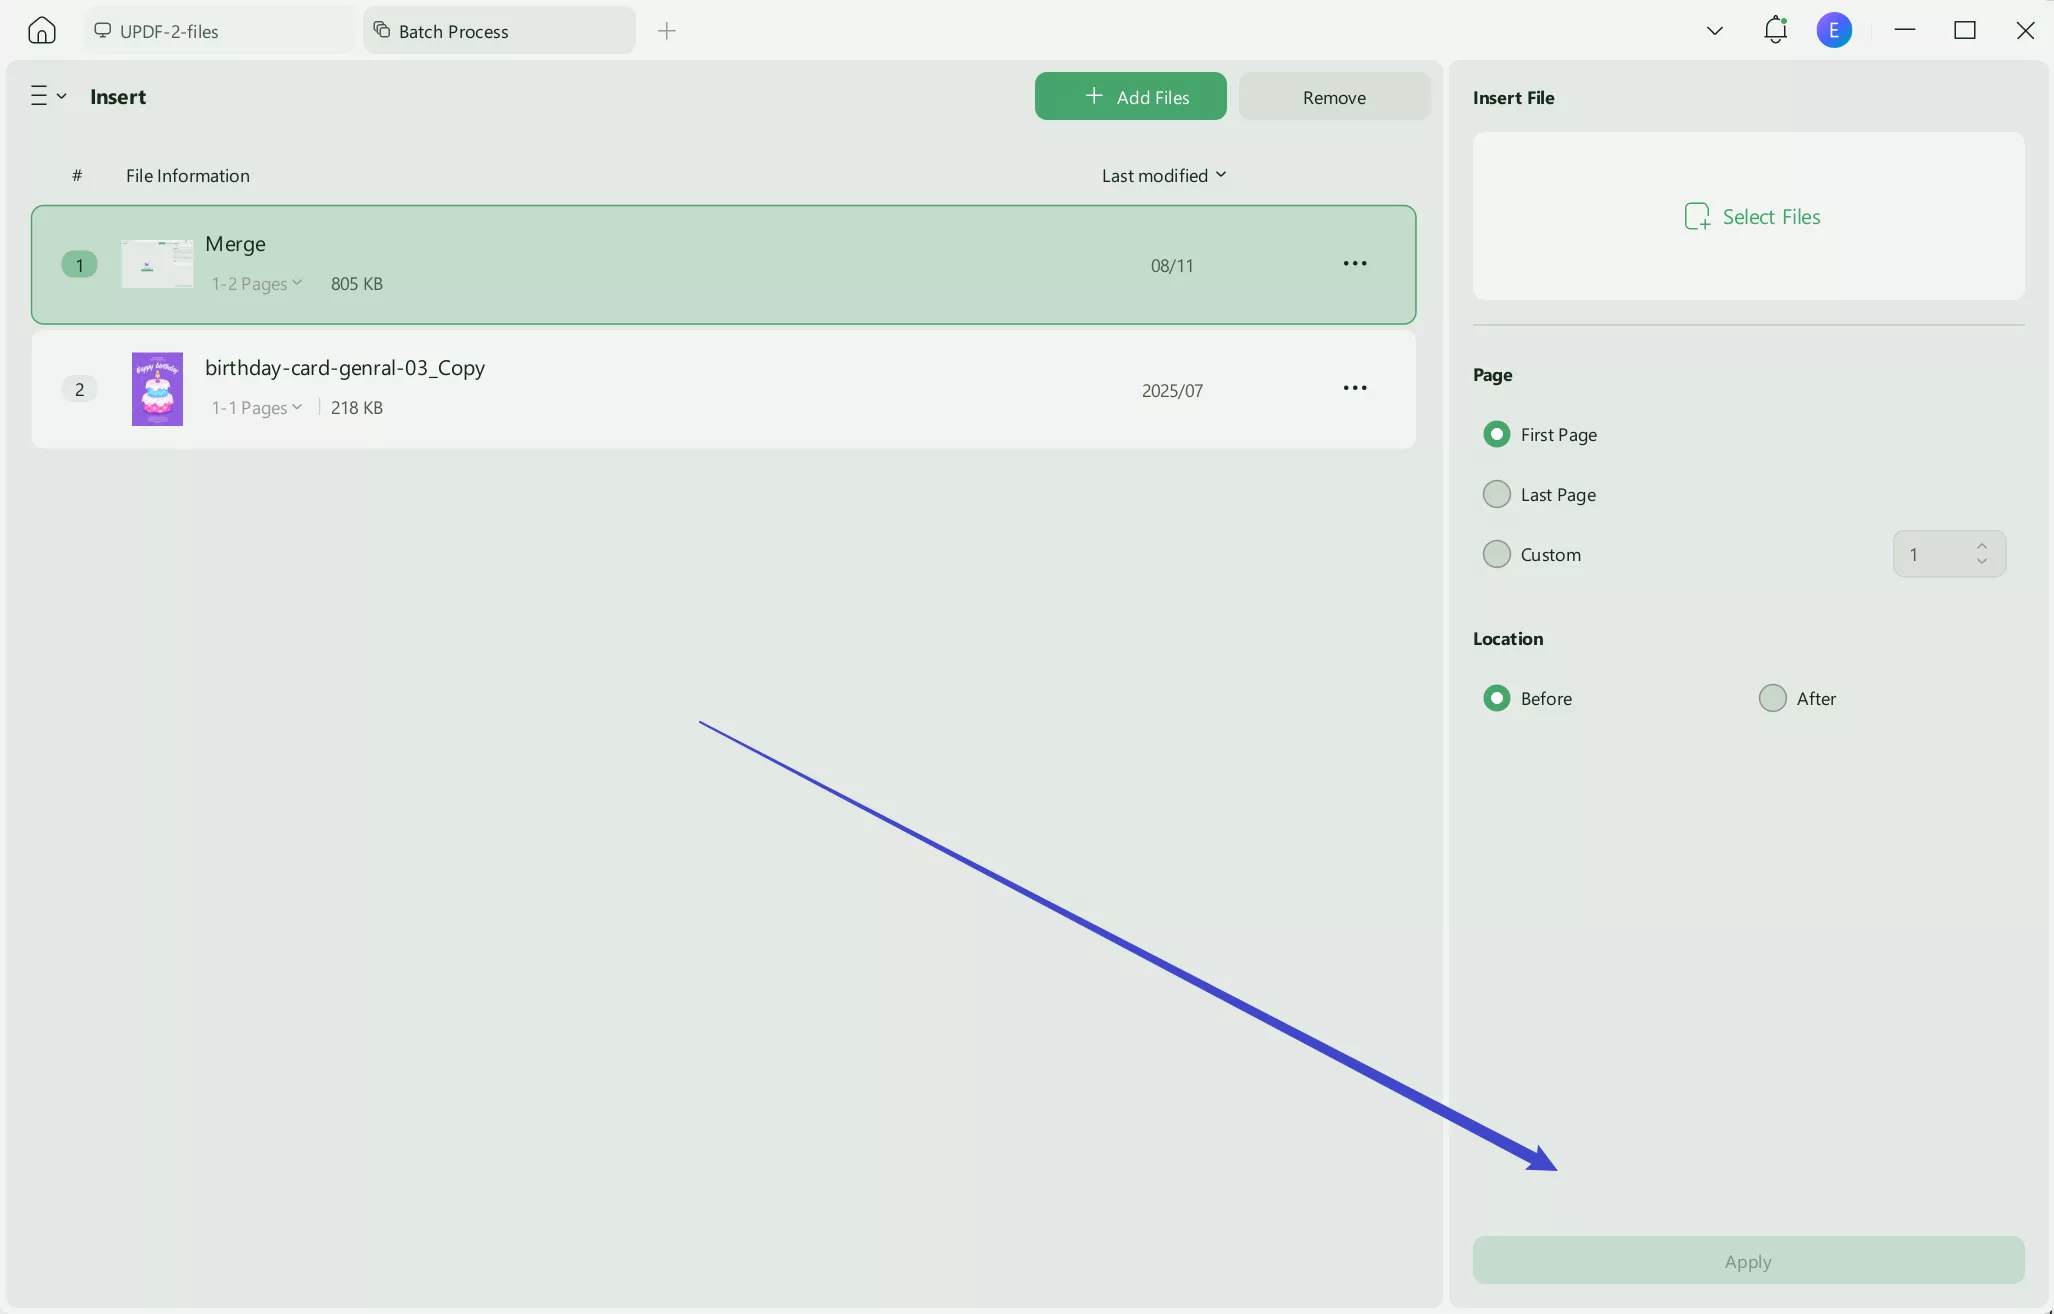Select the Last Page radio button
Viewport: 2054px width, 1314px height.
coord(1496,494)
